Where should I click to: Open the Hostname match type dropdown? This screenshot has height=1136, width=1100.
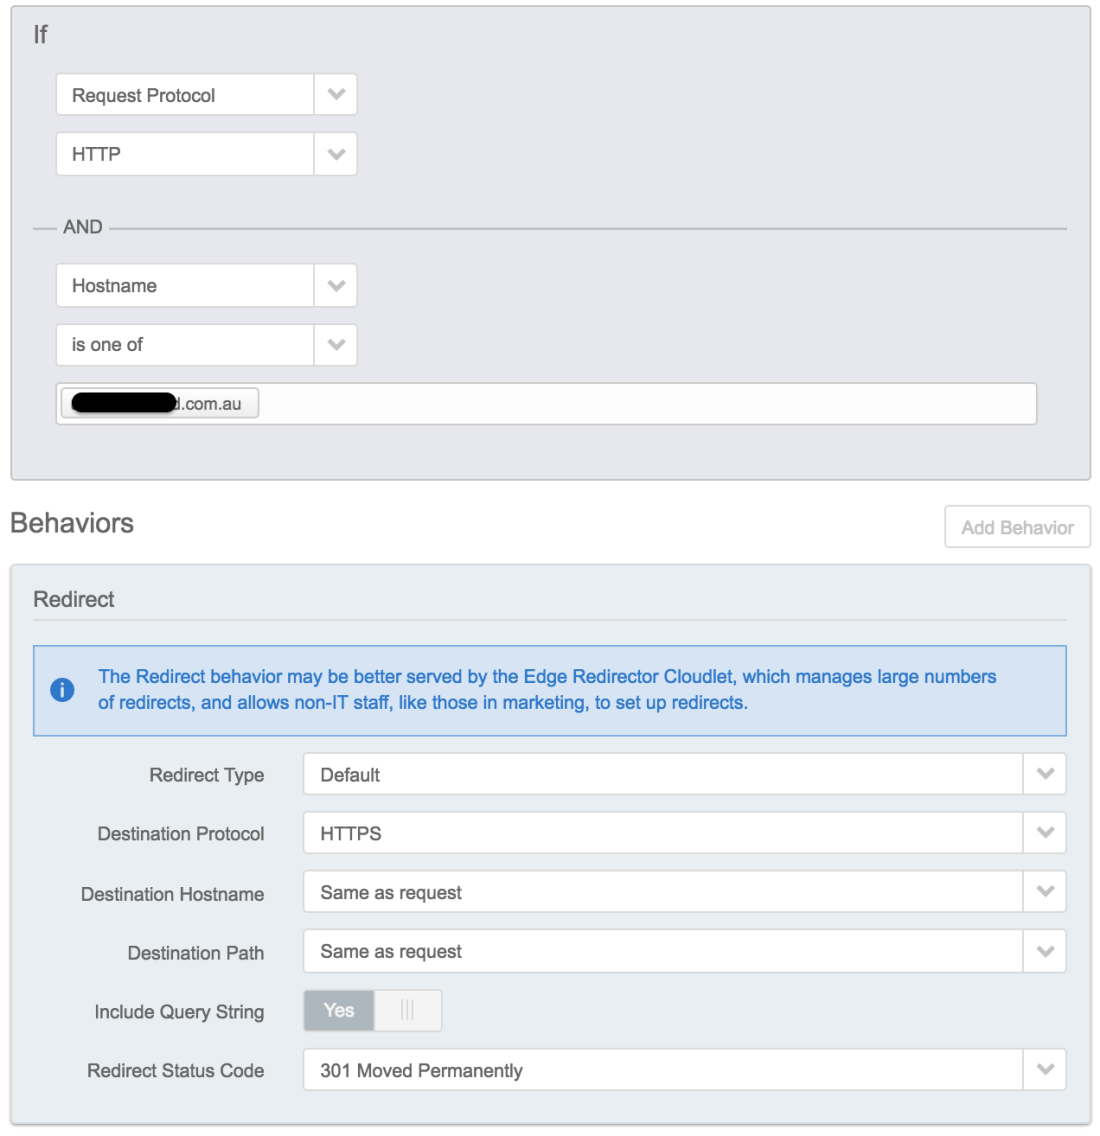click(185, 286)
